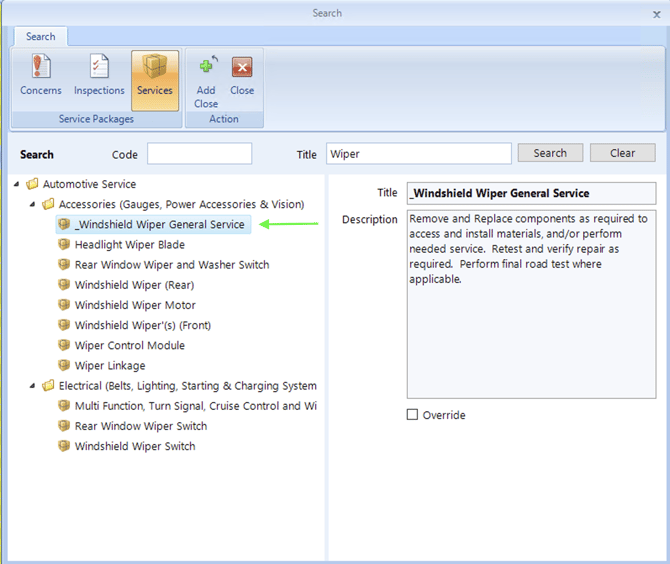Select Windshield Wiper Motor service
This screenshot has height=564, width=670.
(x=135, y=305)
